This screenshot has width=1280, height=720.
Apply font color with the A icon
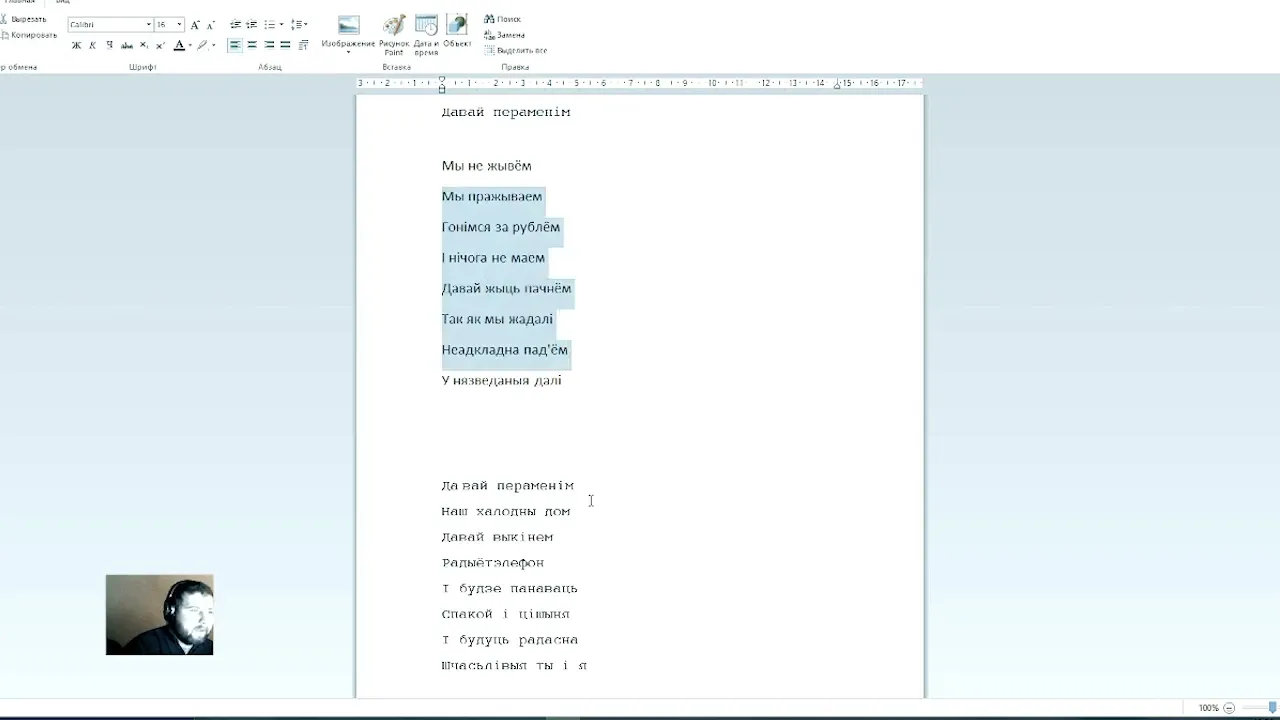179,45
